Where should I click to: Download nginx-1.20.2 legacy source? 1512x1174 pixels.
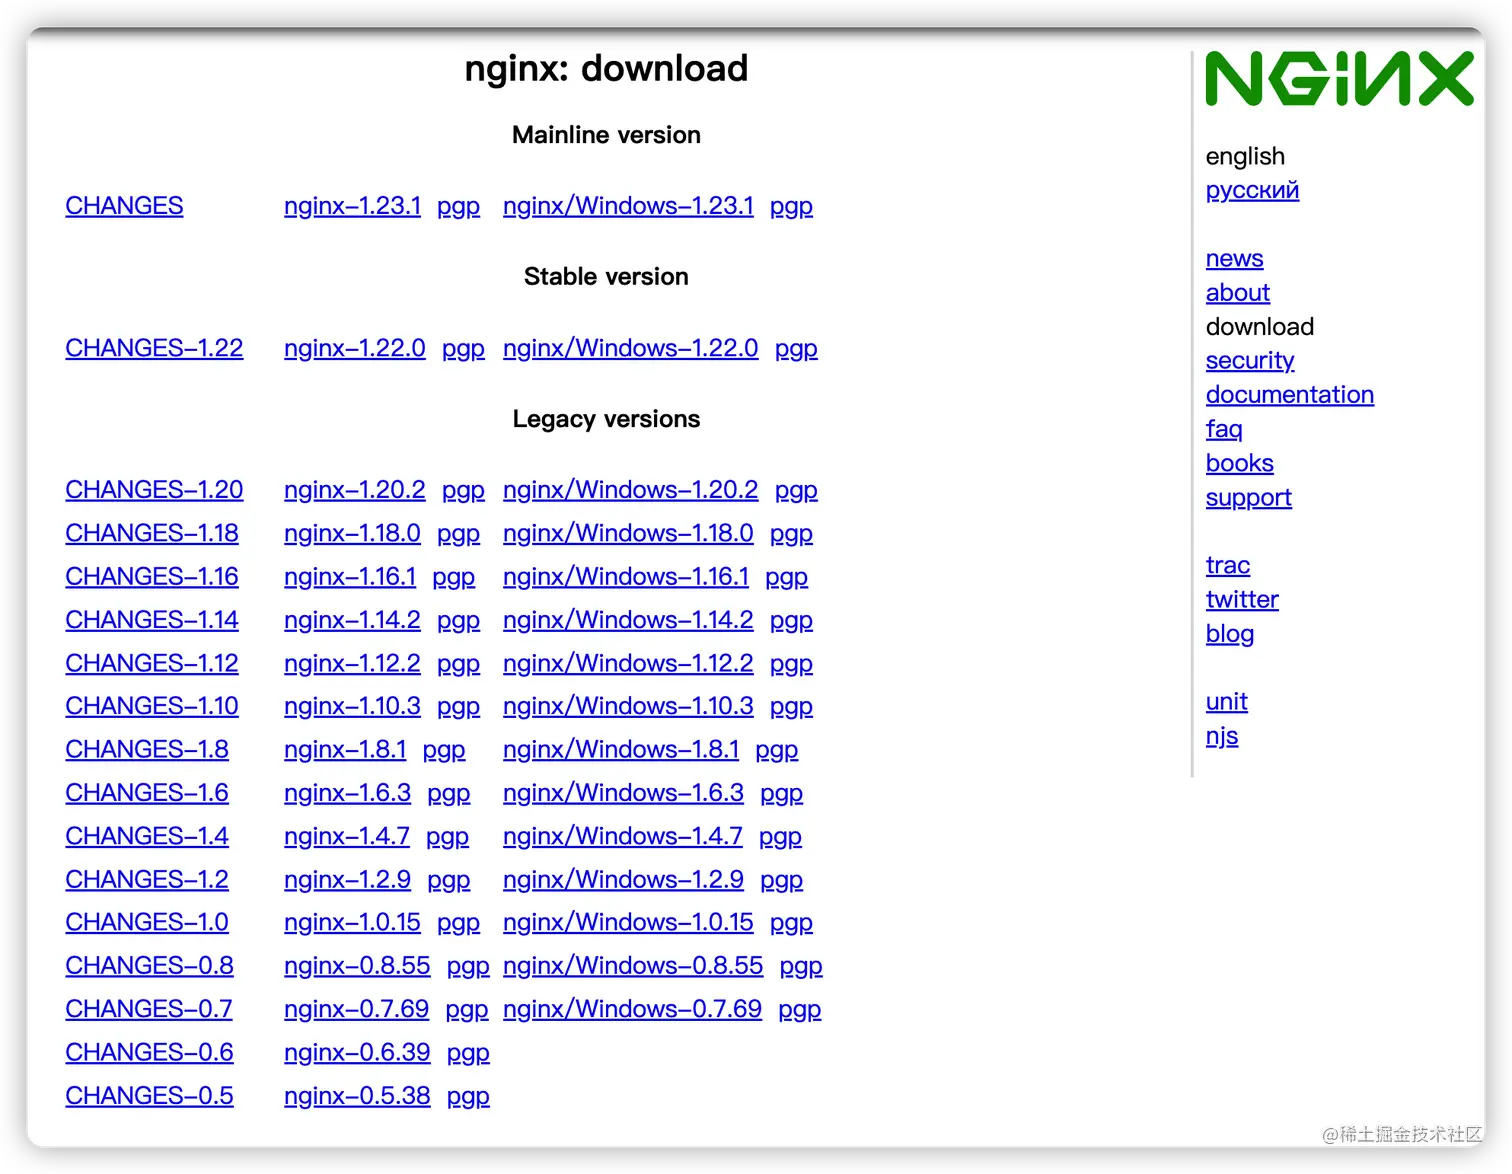pos(355,490)
